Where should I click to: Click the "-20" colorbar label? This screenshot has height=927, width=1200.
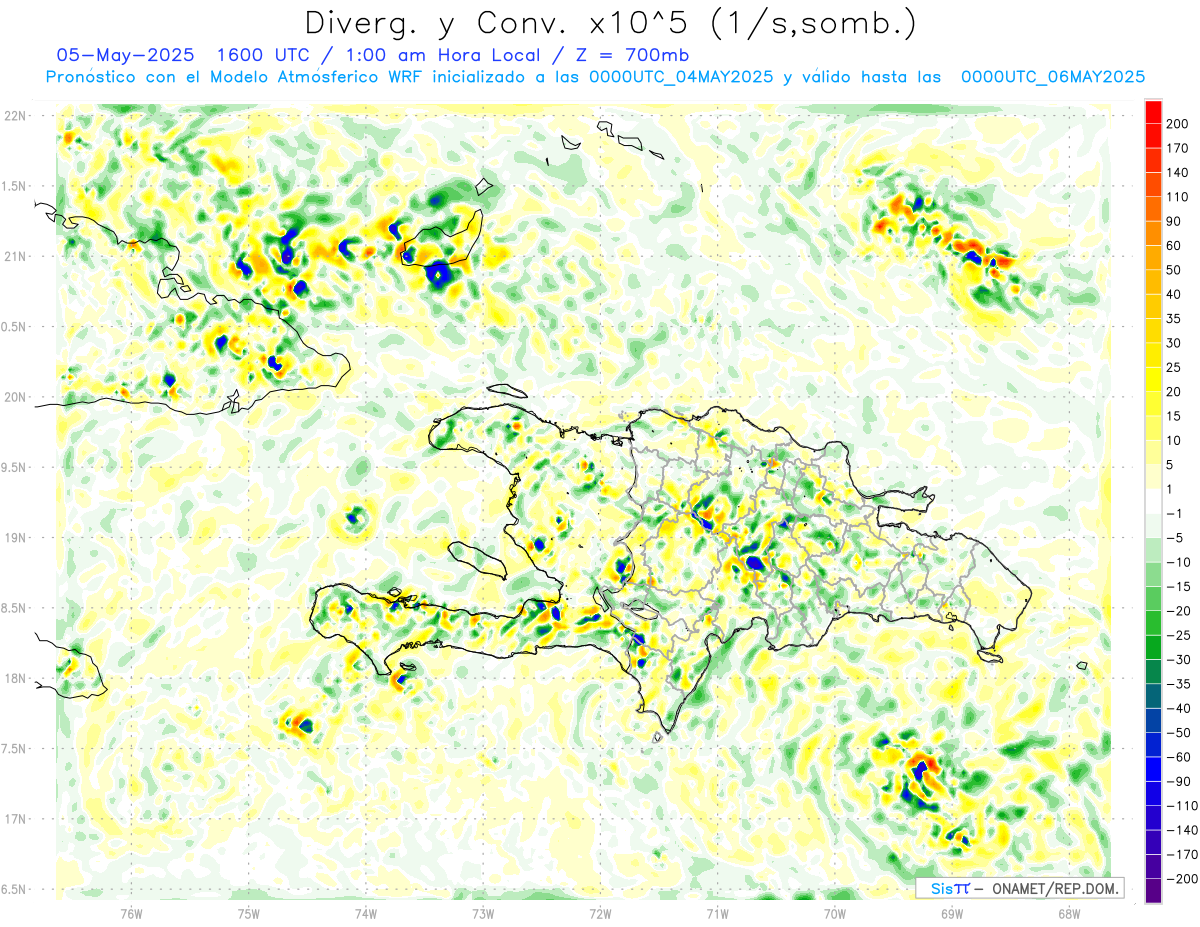1178,611
